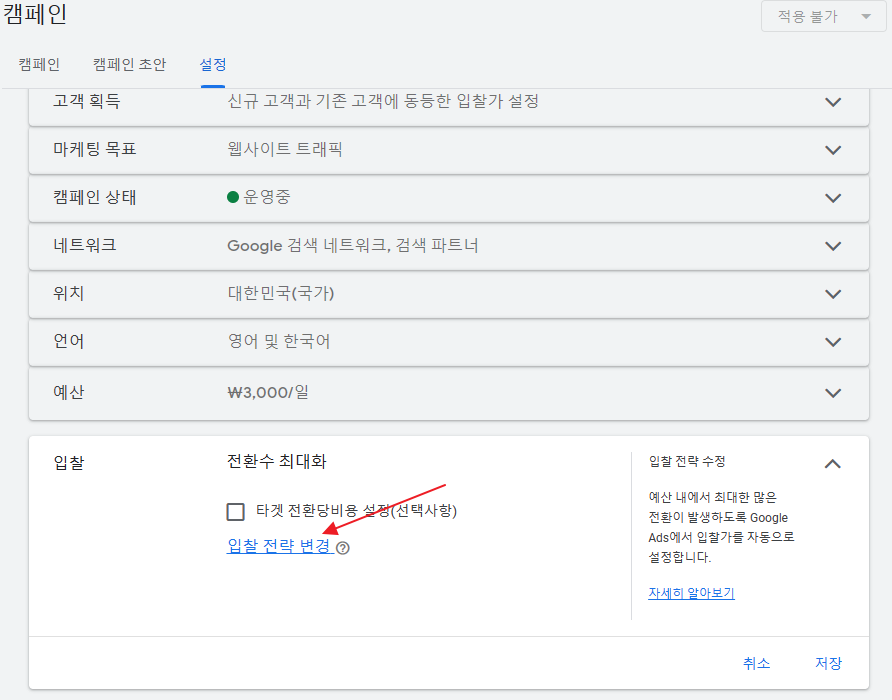Viewport: 892px width, 700px height.
Task: Expand the 예산 row chevron
Action: pos(833,393)
